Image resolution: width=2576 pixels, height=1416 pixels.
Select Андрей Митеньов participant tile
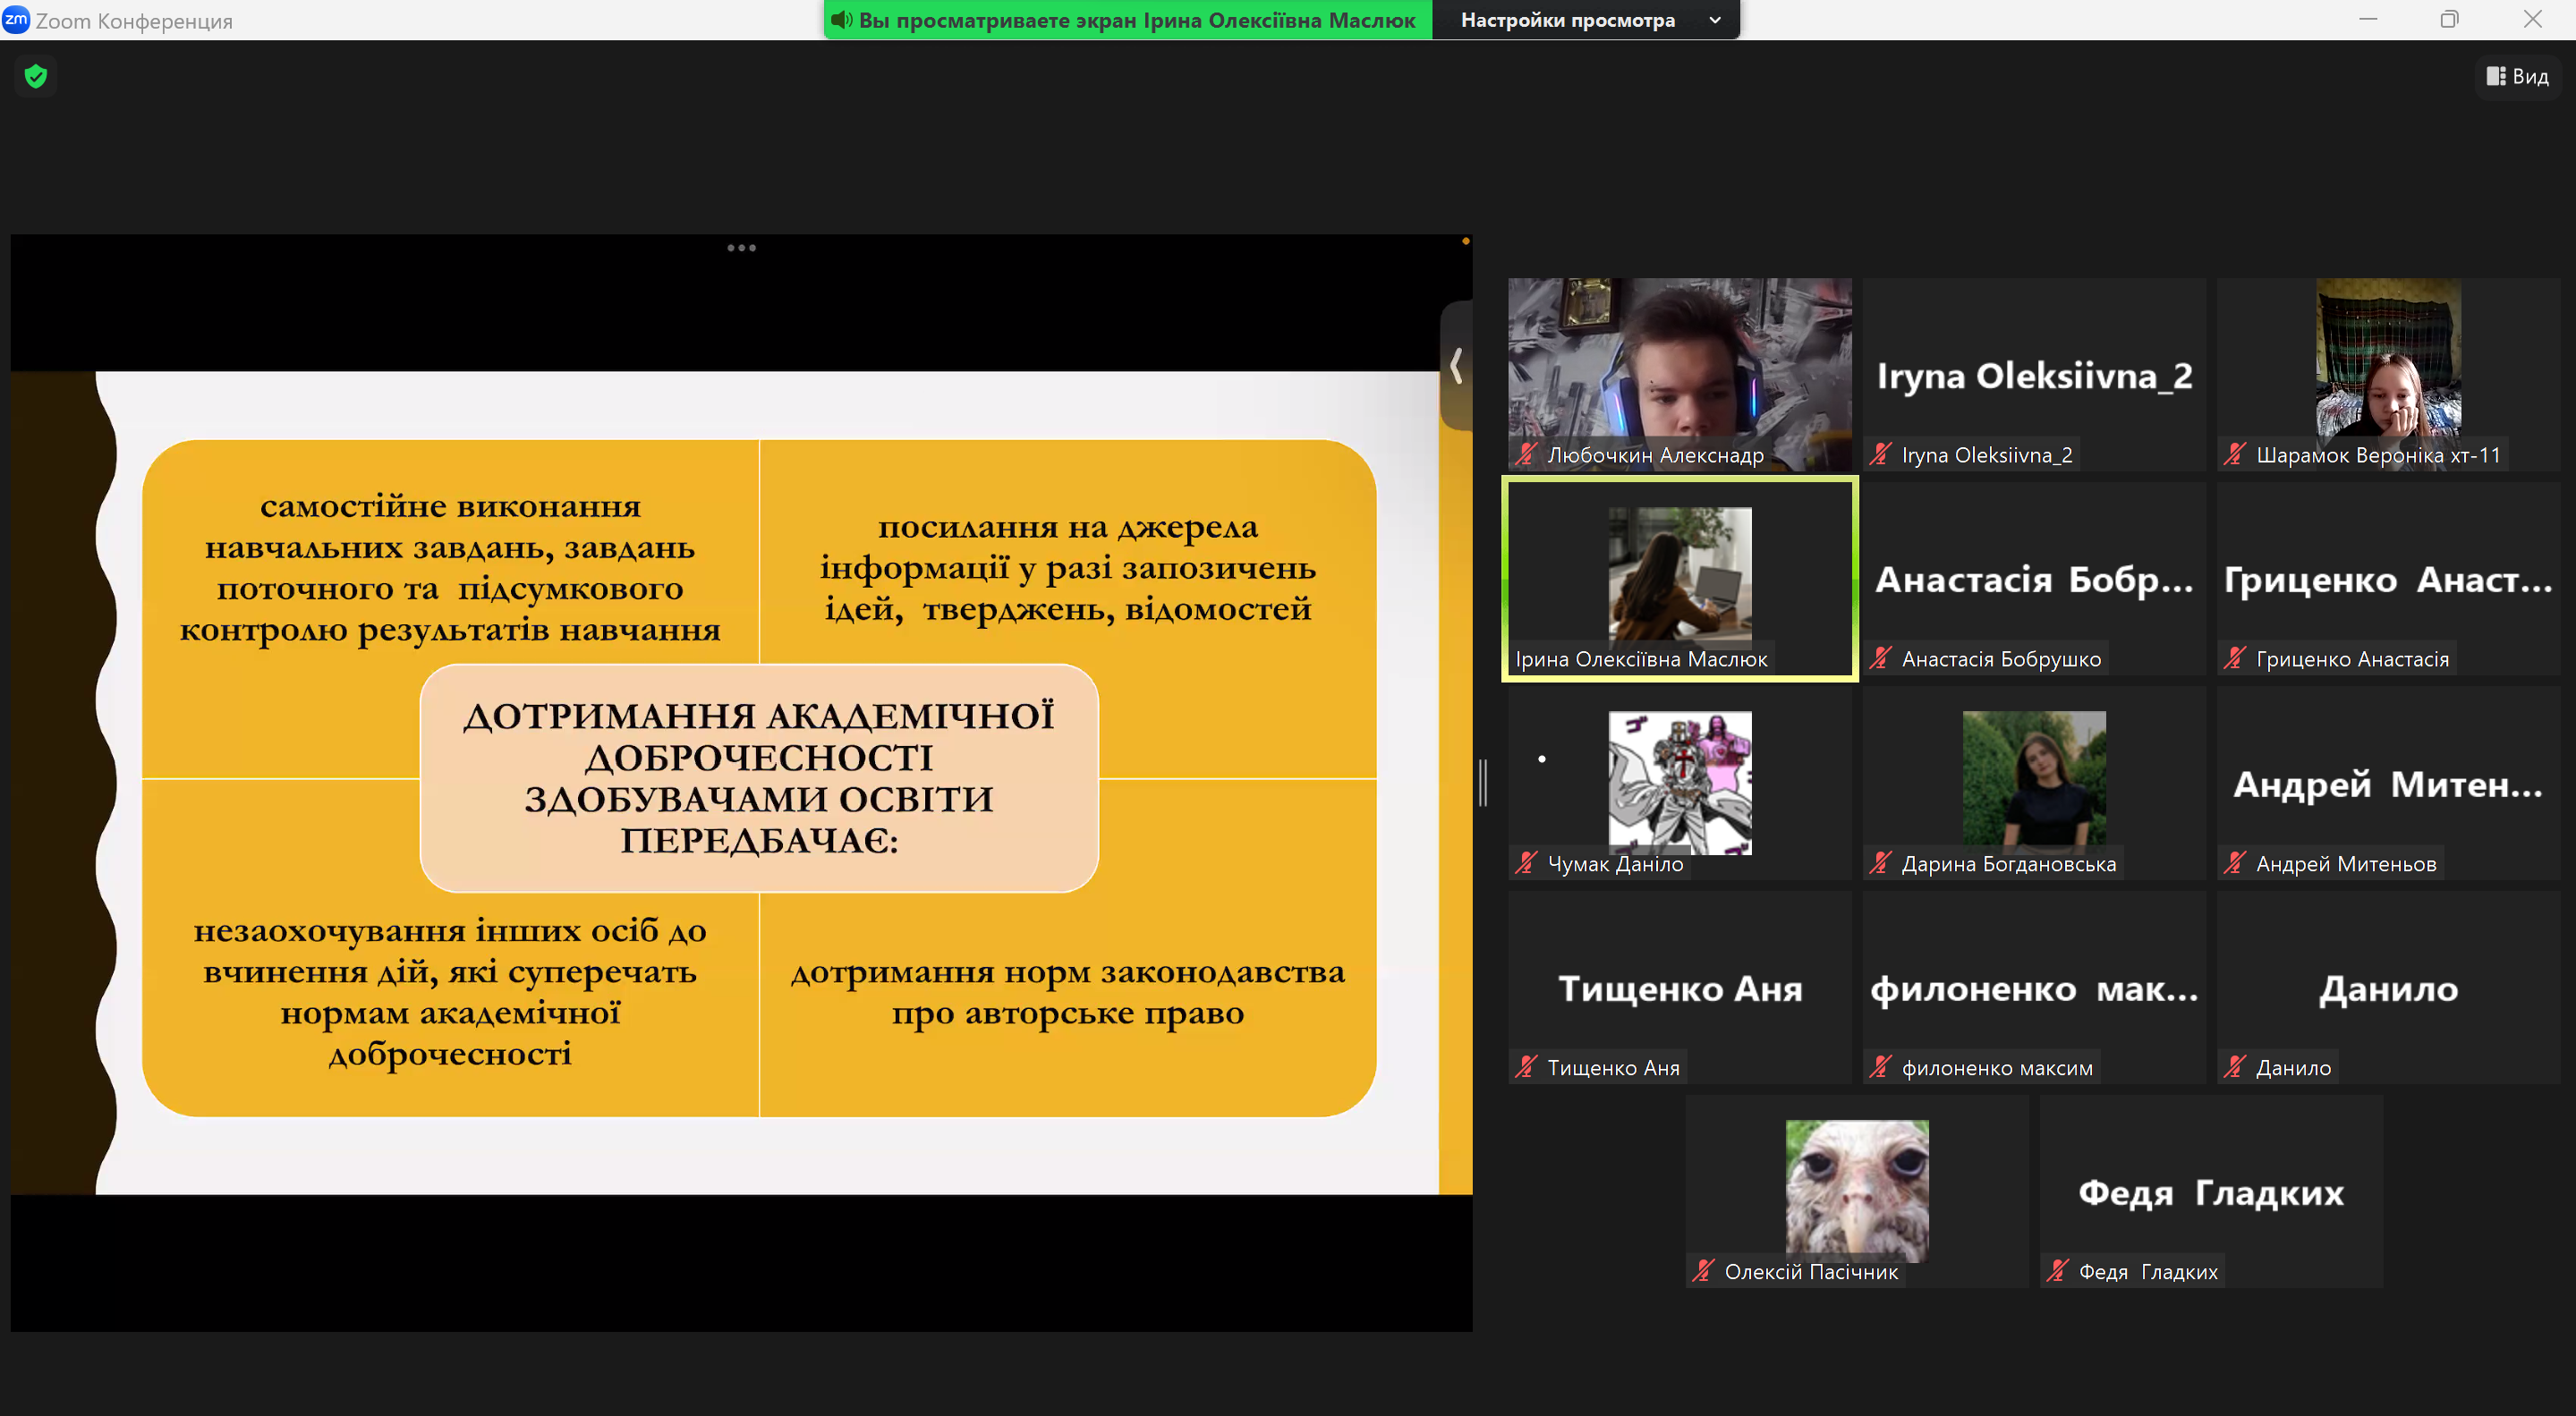[2388, 783]
